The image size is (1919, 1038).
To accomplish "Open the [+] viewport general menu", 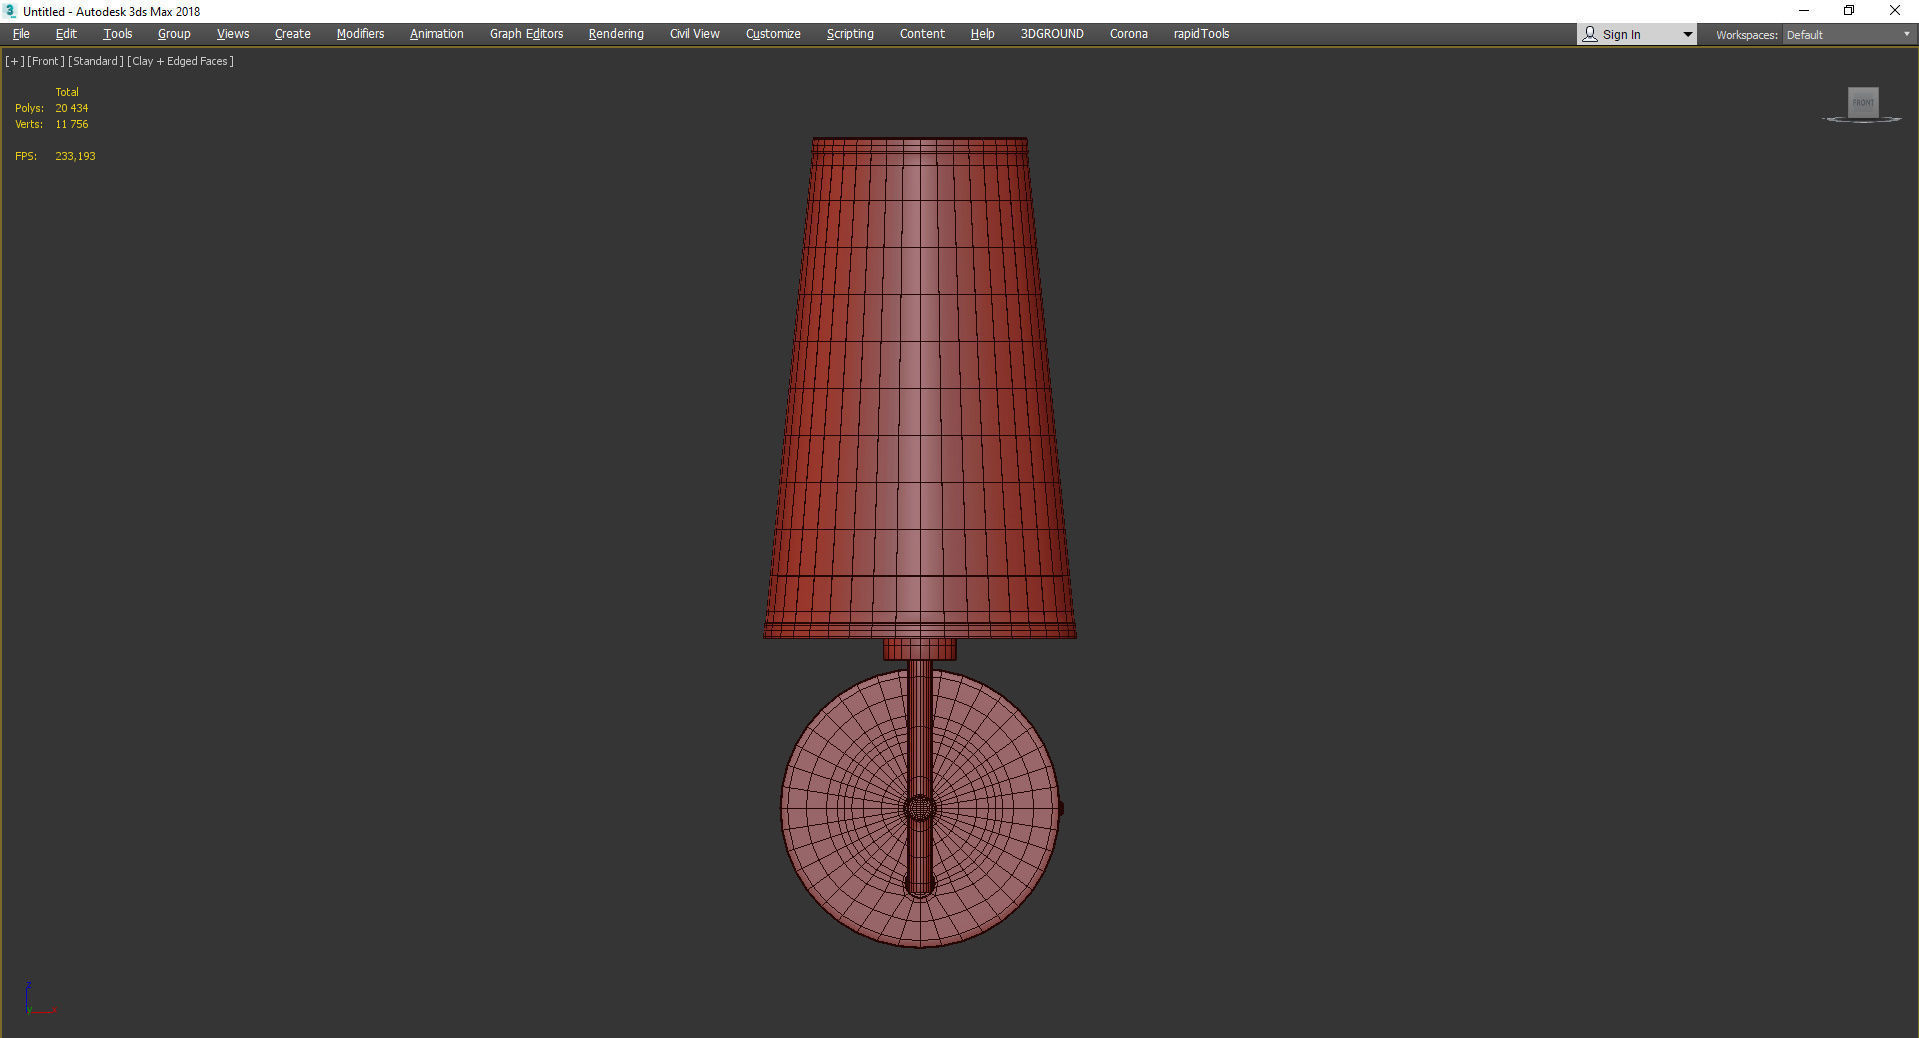I will 15,61.
